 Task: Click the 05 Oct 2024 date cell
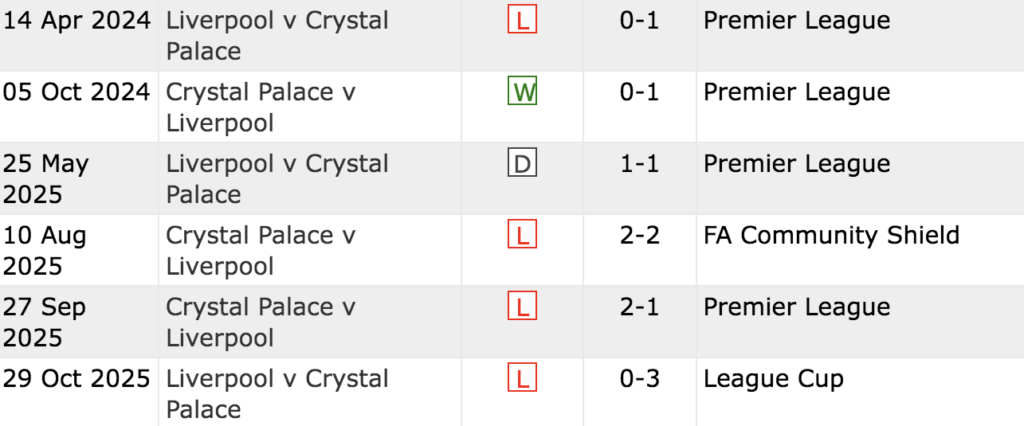click(76, 93)
